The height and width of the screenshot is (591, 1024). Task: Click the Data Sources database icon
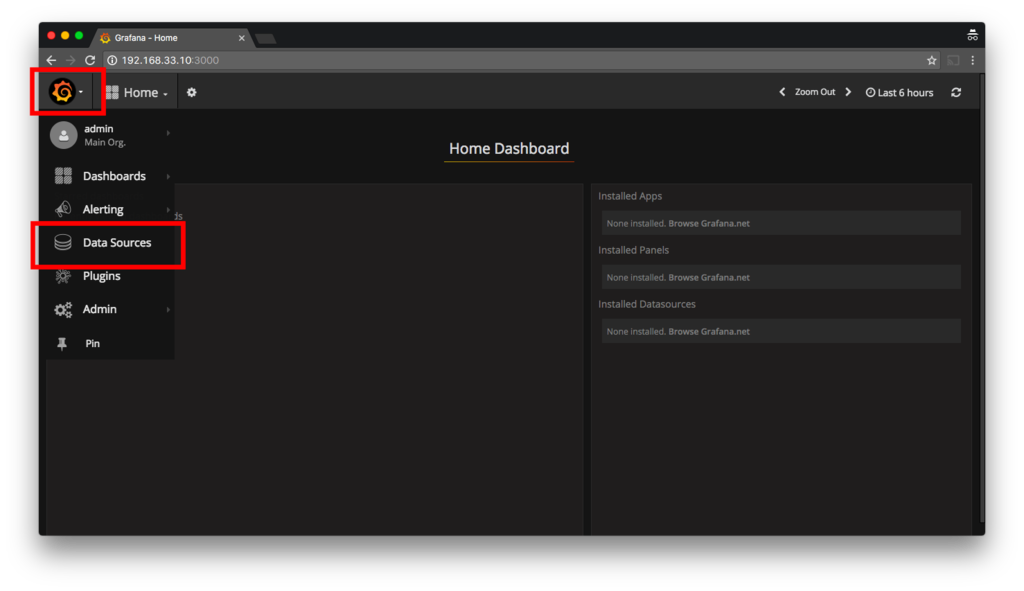[x=63, y=242]
